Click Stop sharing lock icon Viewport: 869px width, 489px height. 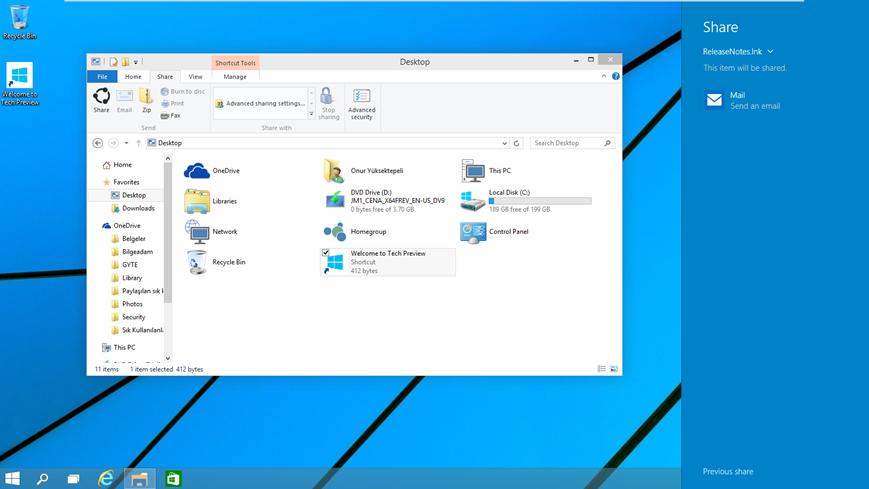pos(328,104)
